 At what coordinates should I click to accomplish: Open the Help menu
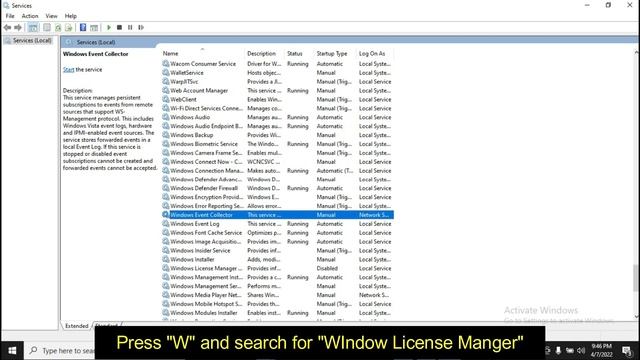pos(71,16)
